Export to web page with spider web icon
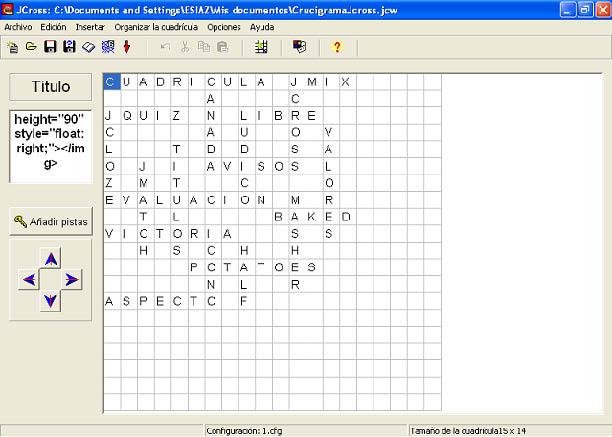Viewport: 612px width, 437px height. [x=108, y=47]
